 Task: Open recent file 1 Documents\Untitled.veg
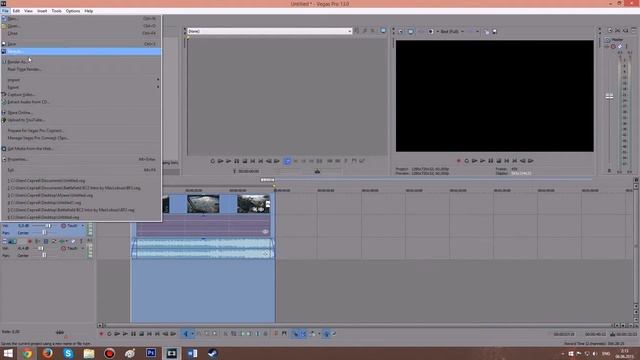(x=81, y=180)
